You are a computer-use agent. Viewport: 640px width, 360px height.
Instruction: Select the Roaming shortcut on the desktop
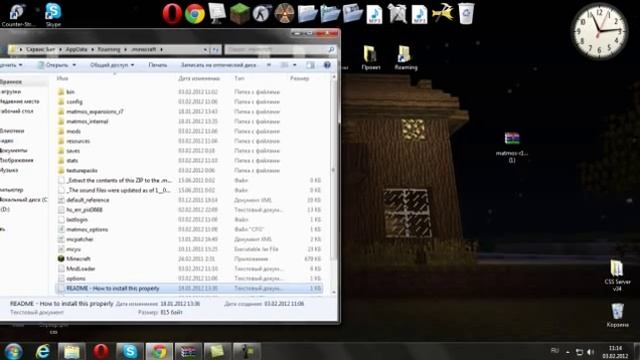pos(405,58)
